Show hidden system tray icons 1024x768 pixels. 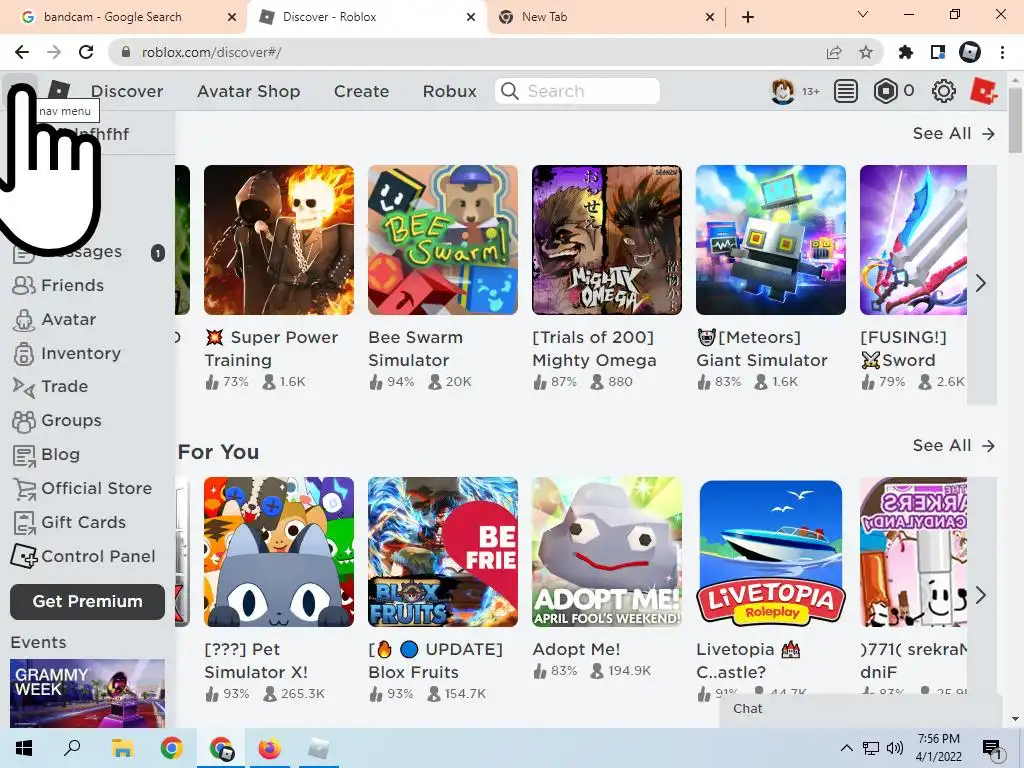click(x=846, y=748)
